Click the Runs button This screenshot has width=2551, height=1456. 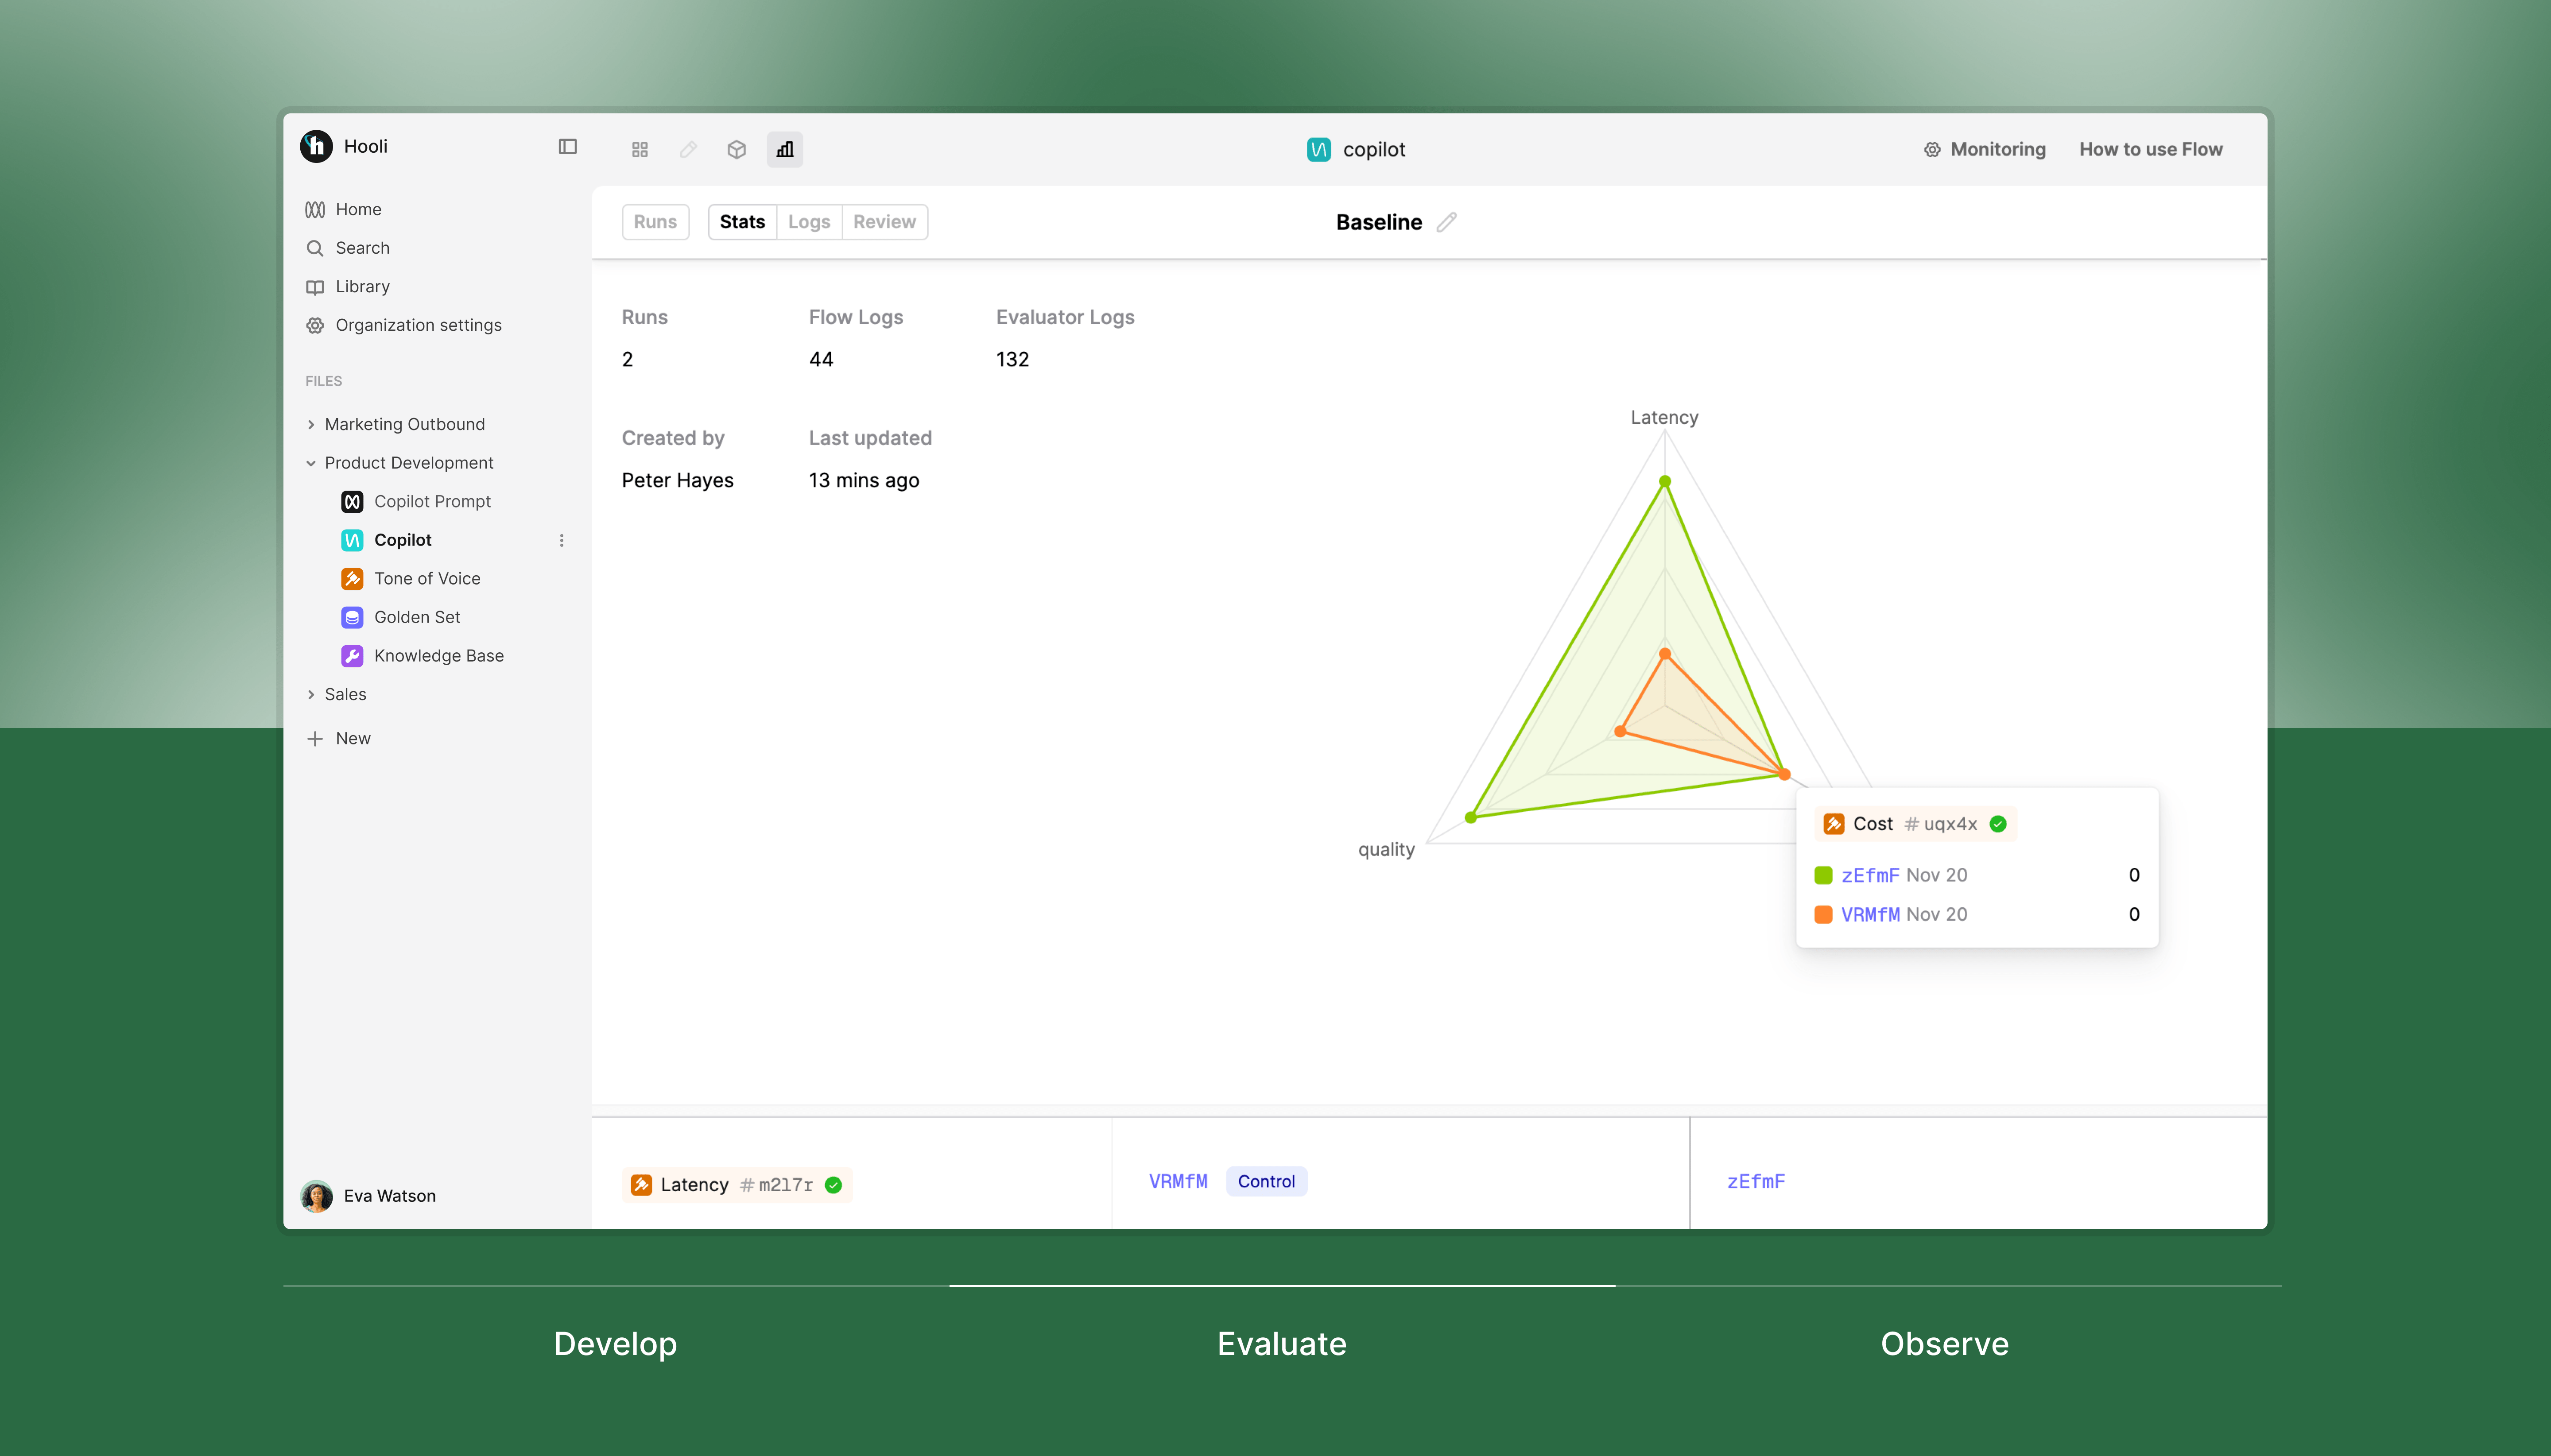click(655, 222)
